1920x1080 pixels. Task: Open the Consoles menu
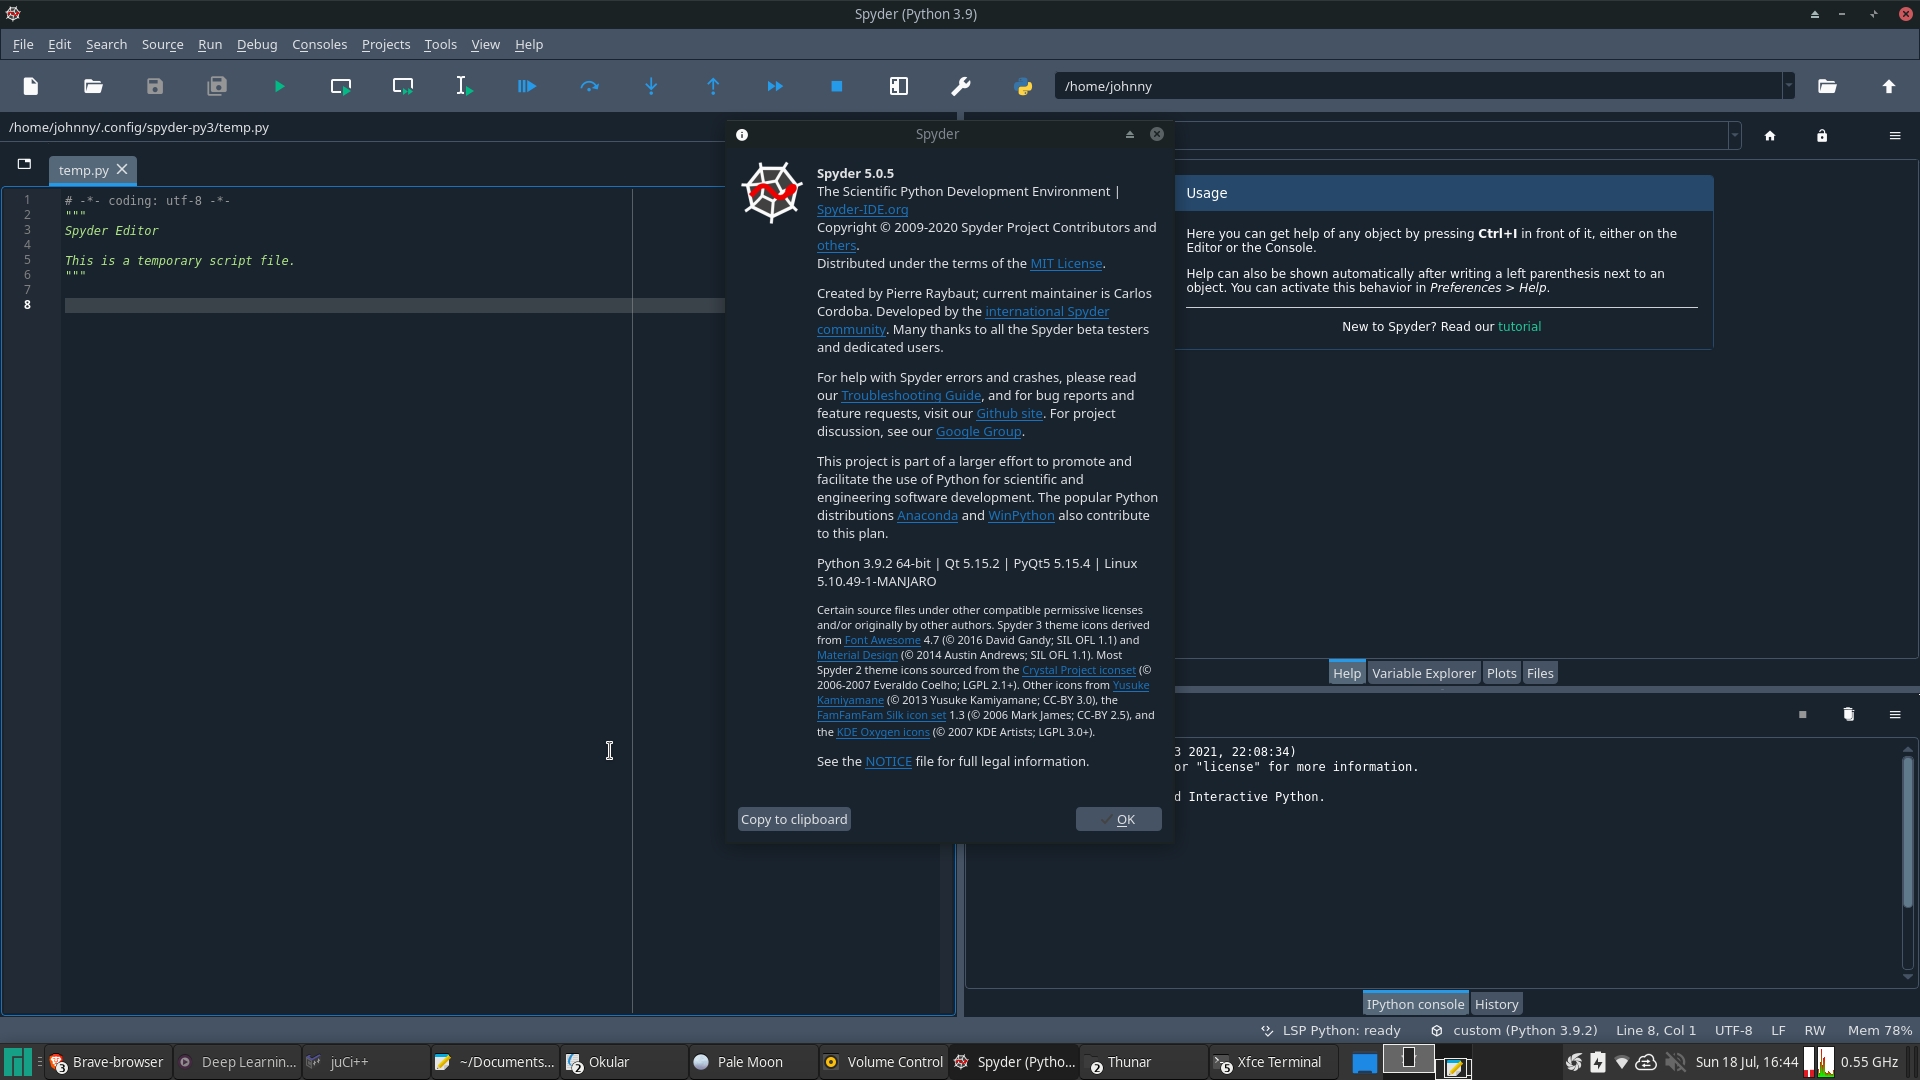tap(319, 44)
